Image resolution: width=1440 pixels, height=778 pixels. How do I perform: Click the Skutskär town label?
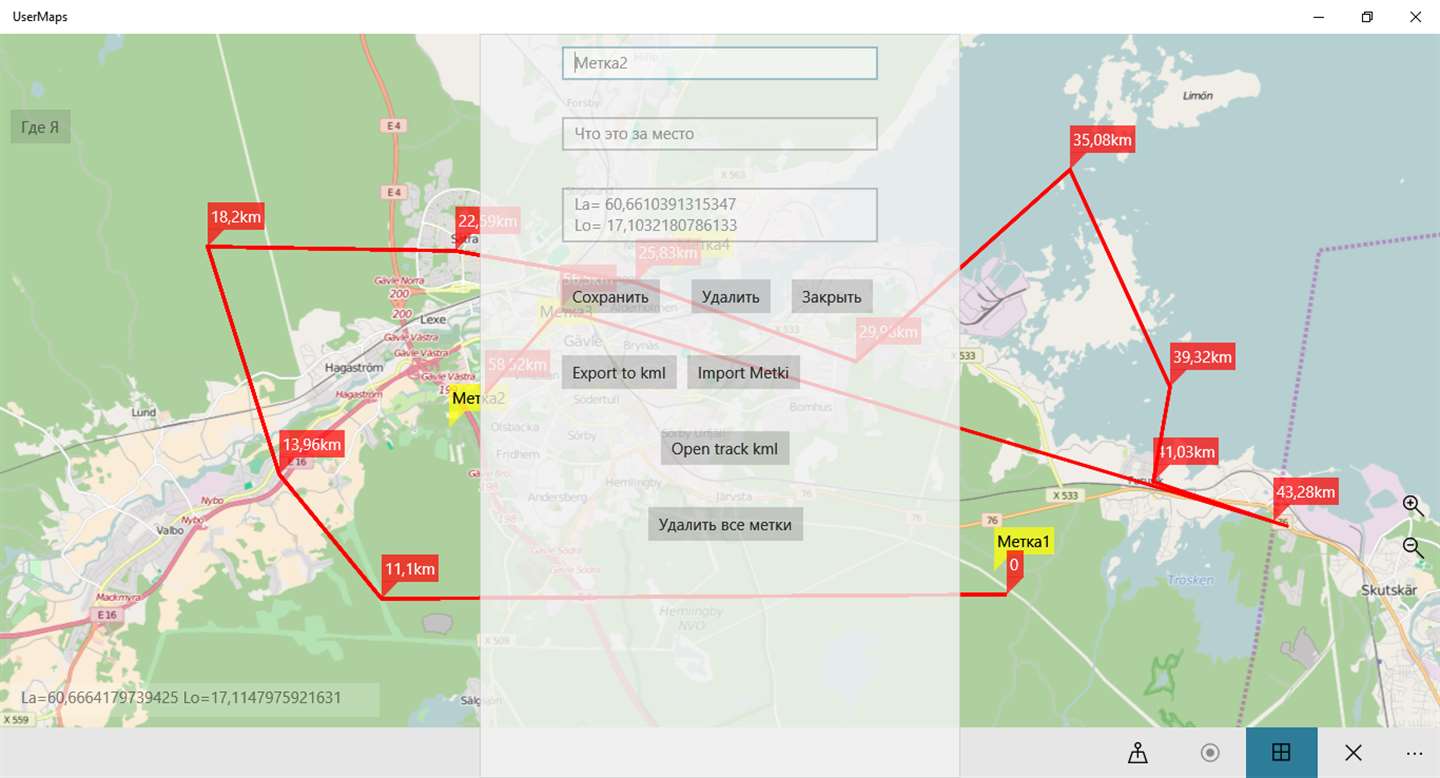[x=1389, y=590]
